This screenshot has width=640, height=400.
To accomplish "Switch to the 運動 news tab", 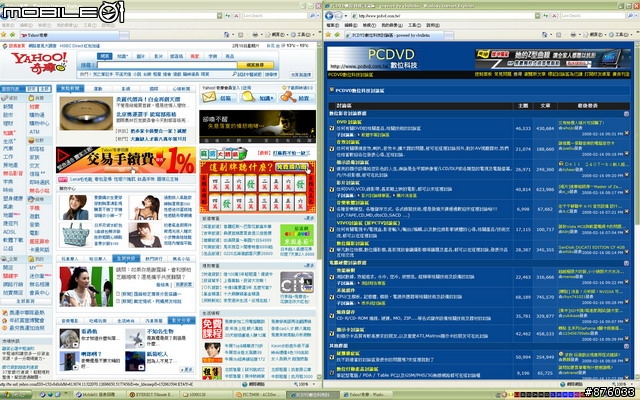I will (98, 89).
